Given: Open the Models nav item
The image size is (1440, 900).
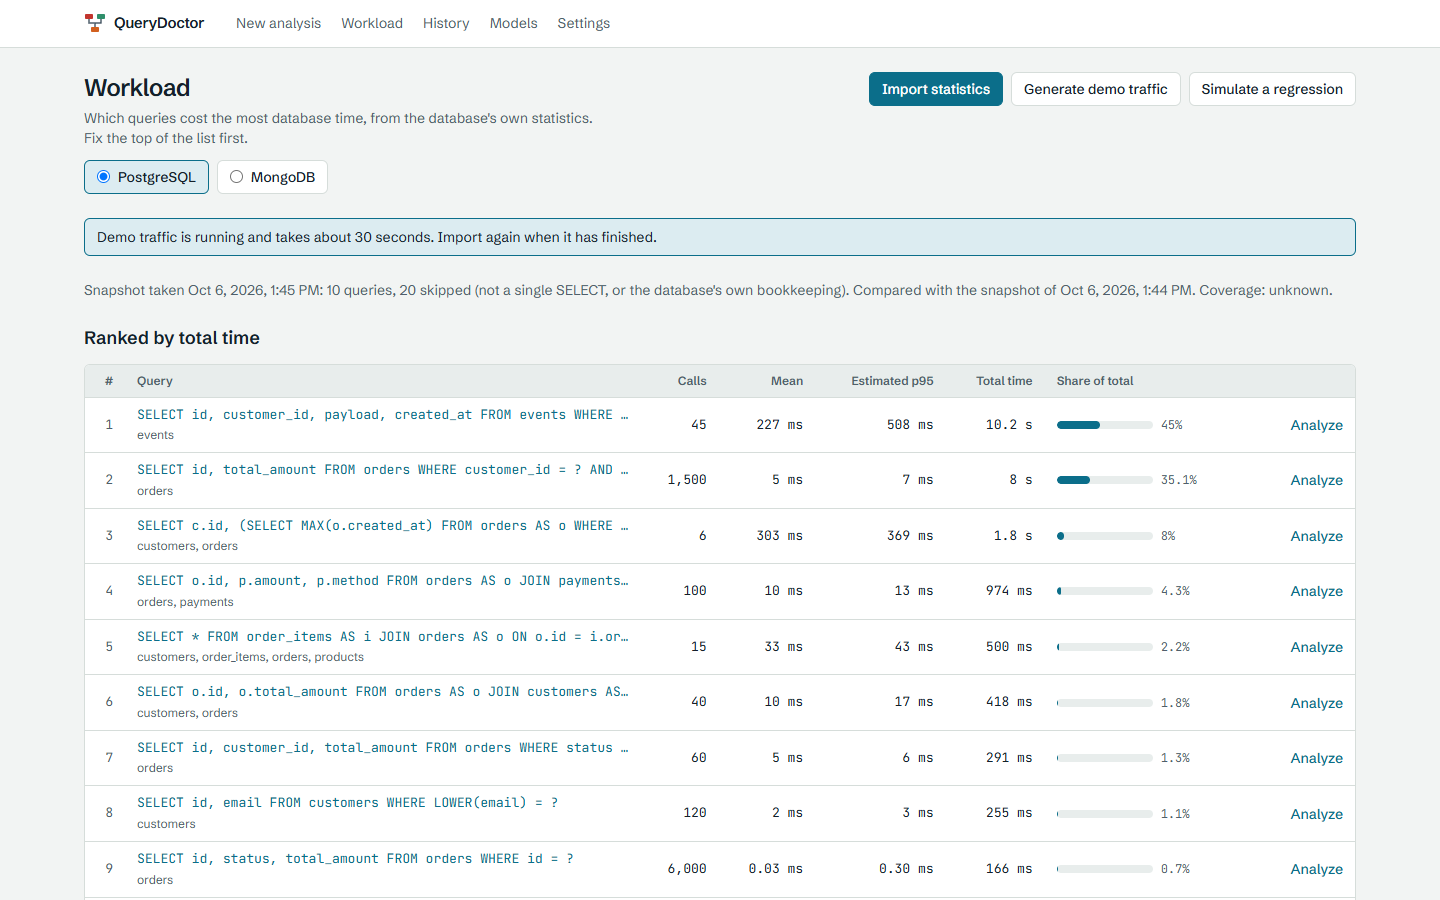Looking at the screenshot, I should (513, 23).
